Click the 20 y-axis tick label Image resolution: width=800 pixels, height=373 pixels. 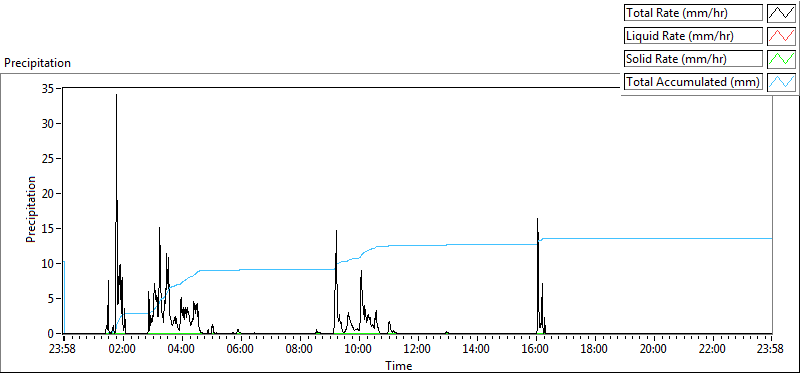coord(48,193)
